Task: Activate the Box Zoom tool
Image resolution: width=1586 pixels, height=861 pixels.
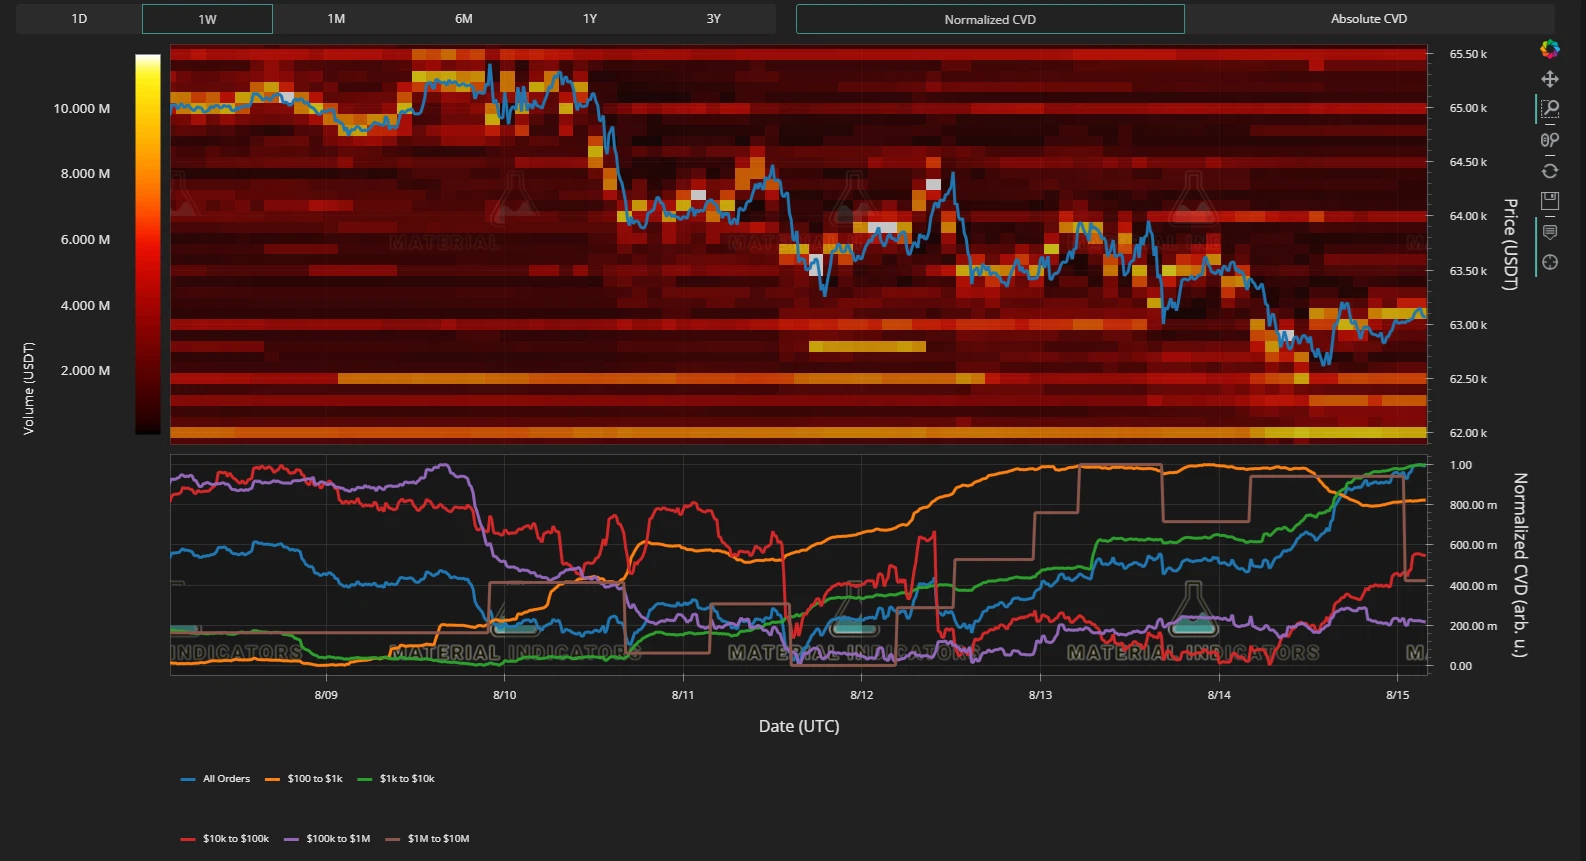Action: (x=1550, y=109)
